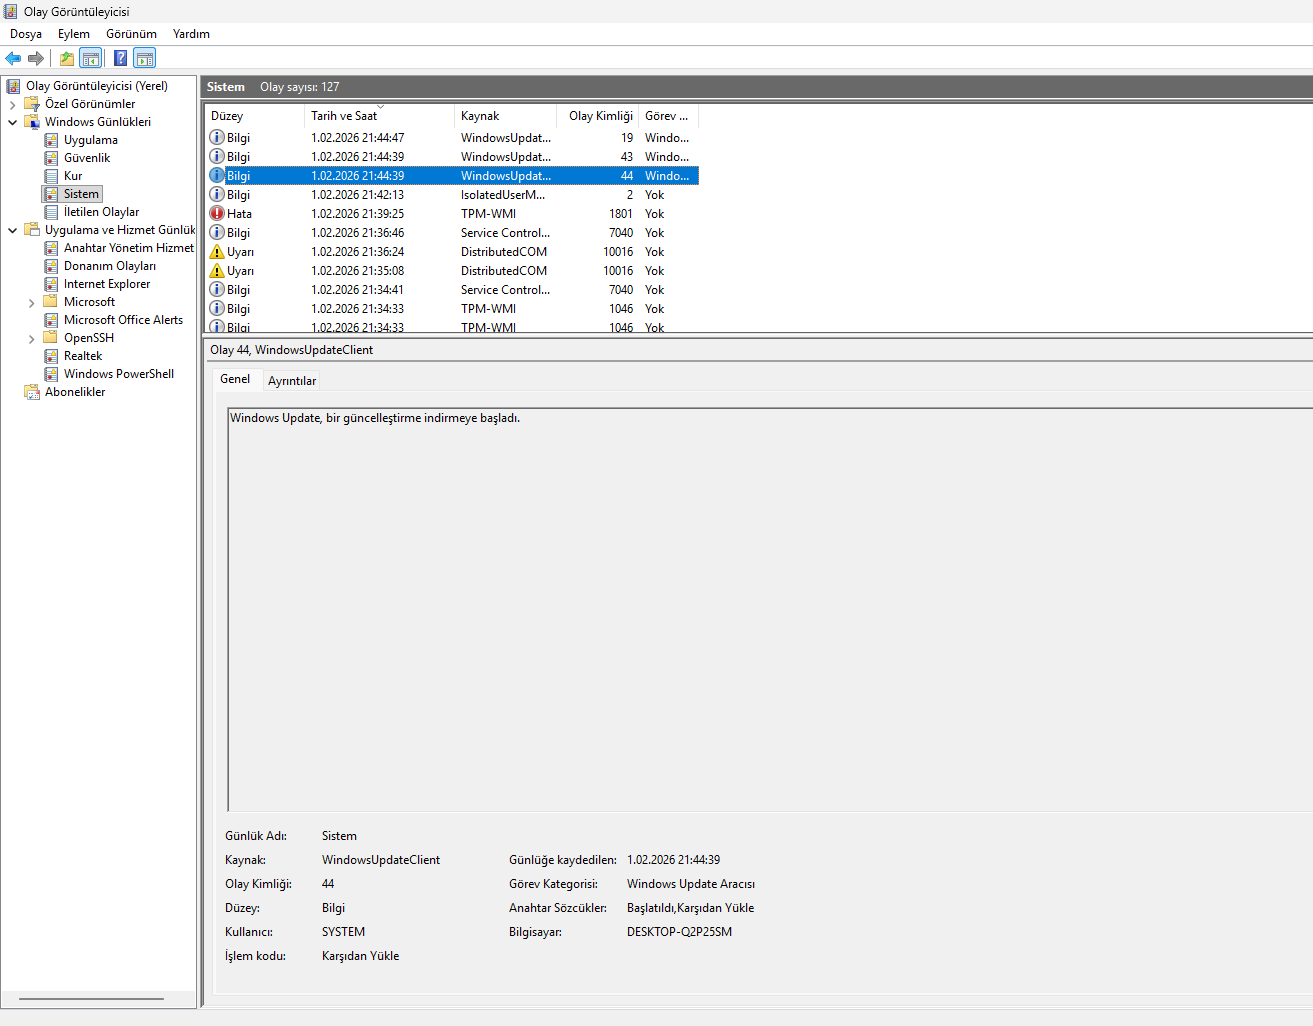Image resolution: width=1313 pixels, height=1026 pixels.
Task: Click the Up one level folder icon
Action: tap(67, 58)
